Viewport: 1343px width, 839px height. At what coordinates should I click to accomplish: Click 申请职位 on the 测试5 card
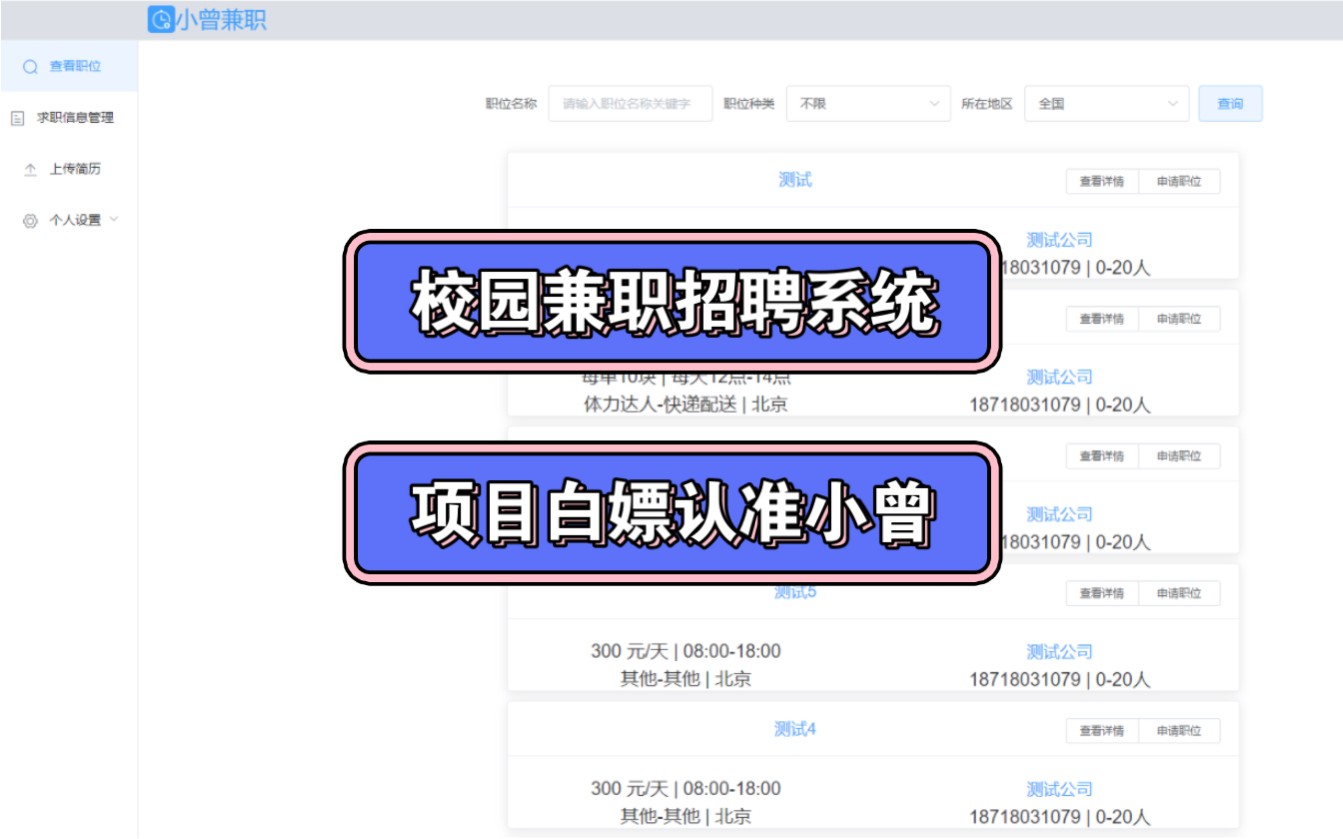pos(1179,593)
